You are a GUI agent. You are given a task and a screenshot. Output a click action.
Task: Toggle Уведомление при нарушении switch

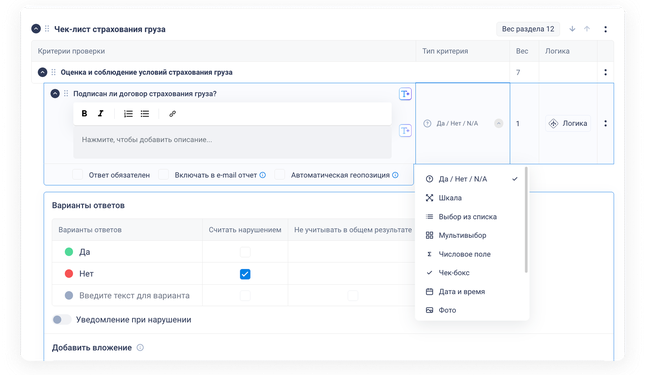(x=62, y=319)
